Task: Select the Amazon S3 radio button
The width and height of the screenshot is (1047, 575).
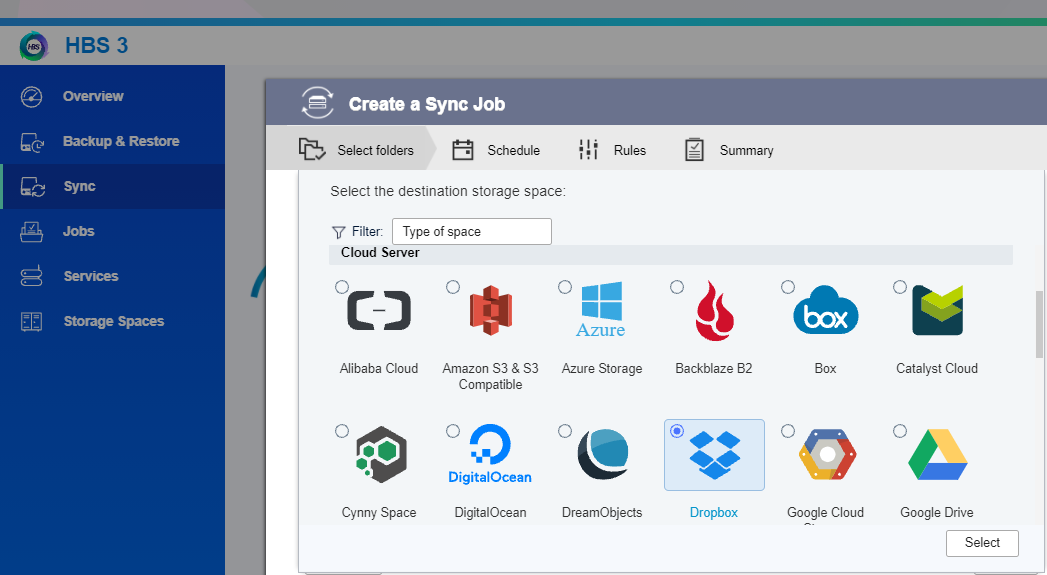Action: [453, 287]
